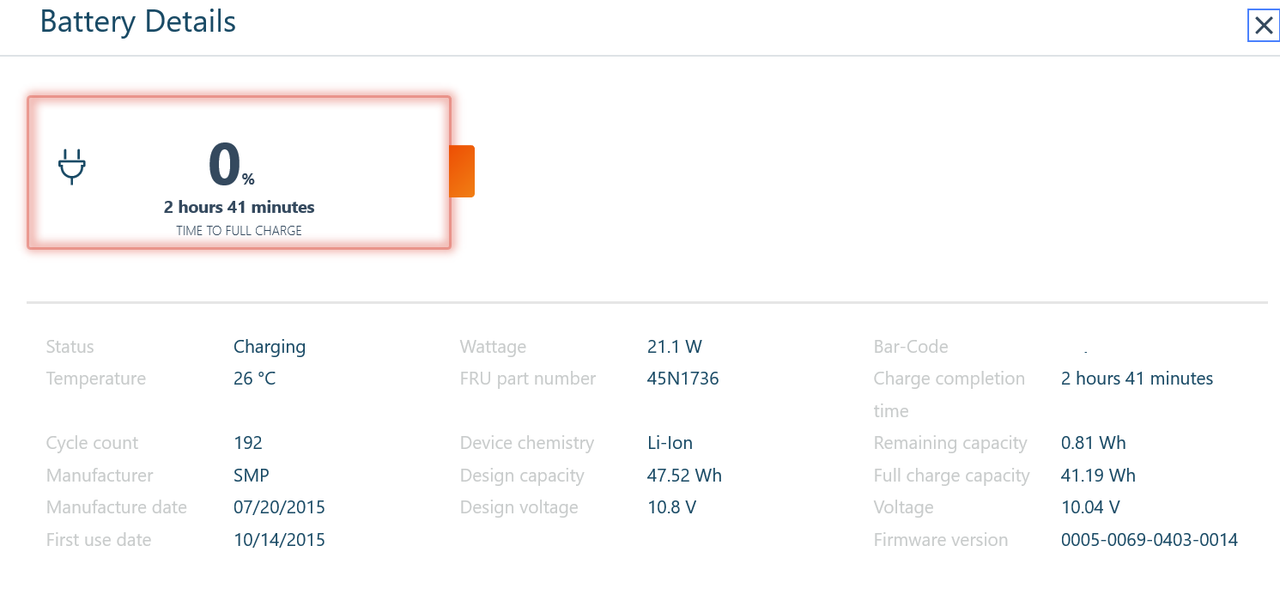
Task: Click the SMP manufacturer value
Action: click(x=251, y=475)
